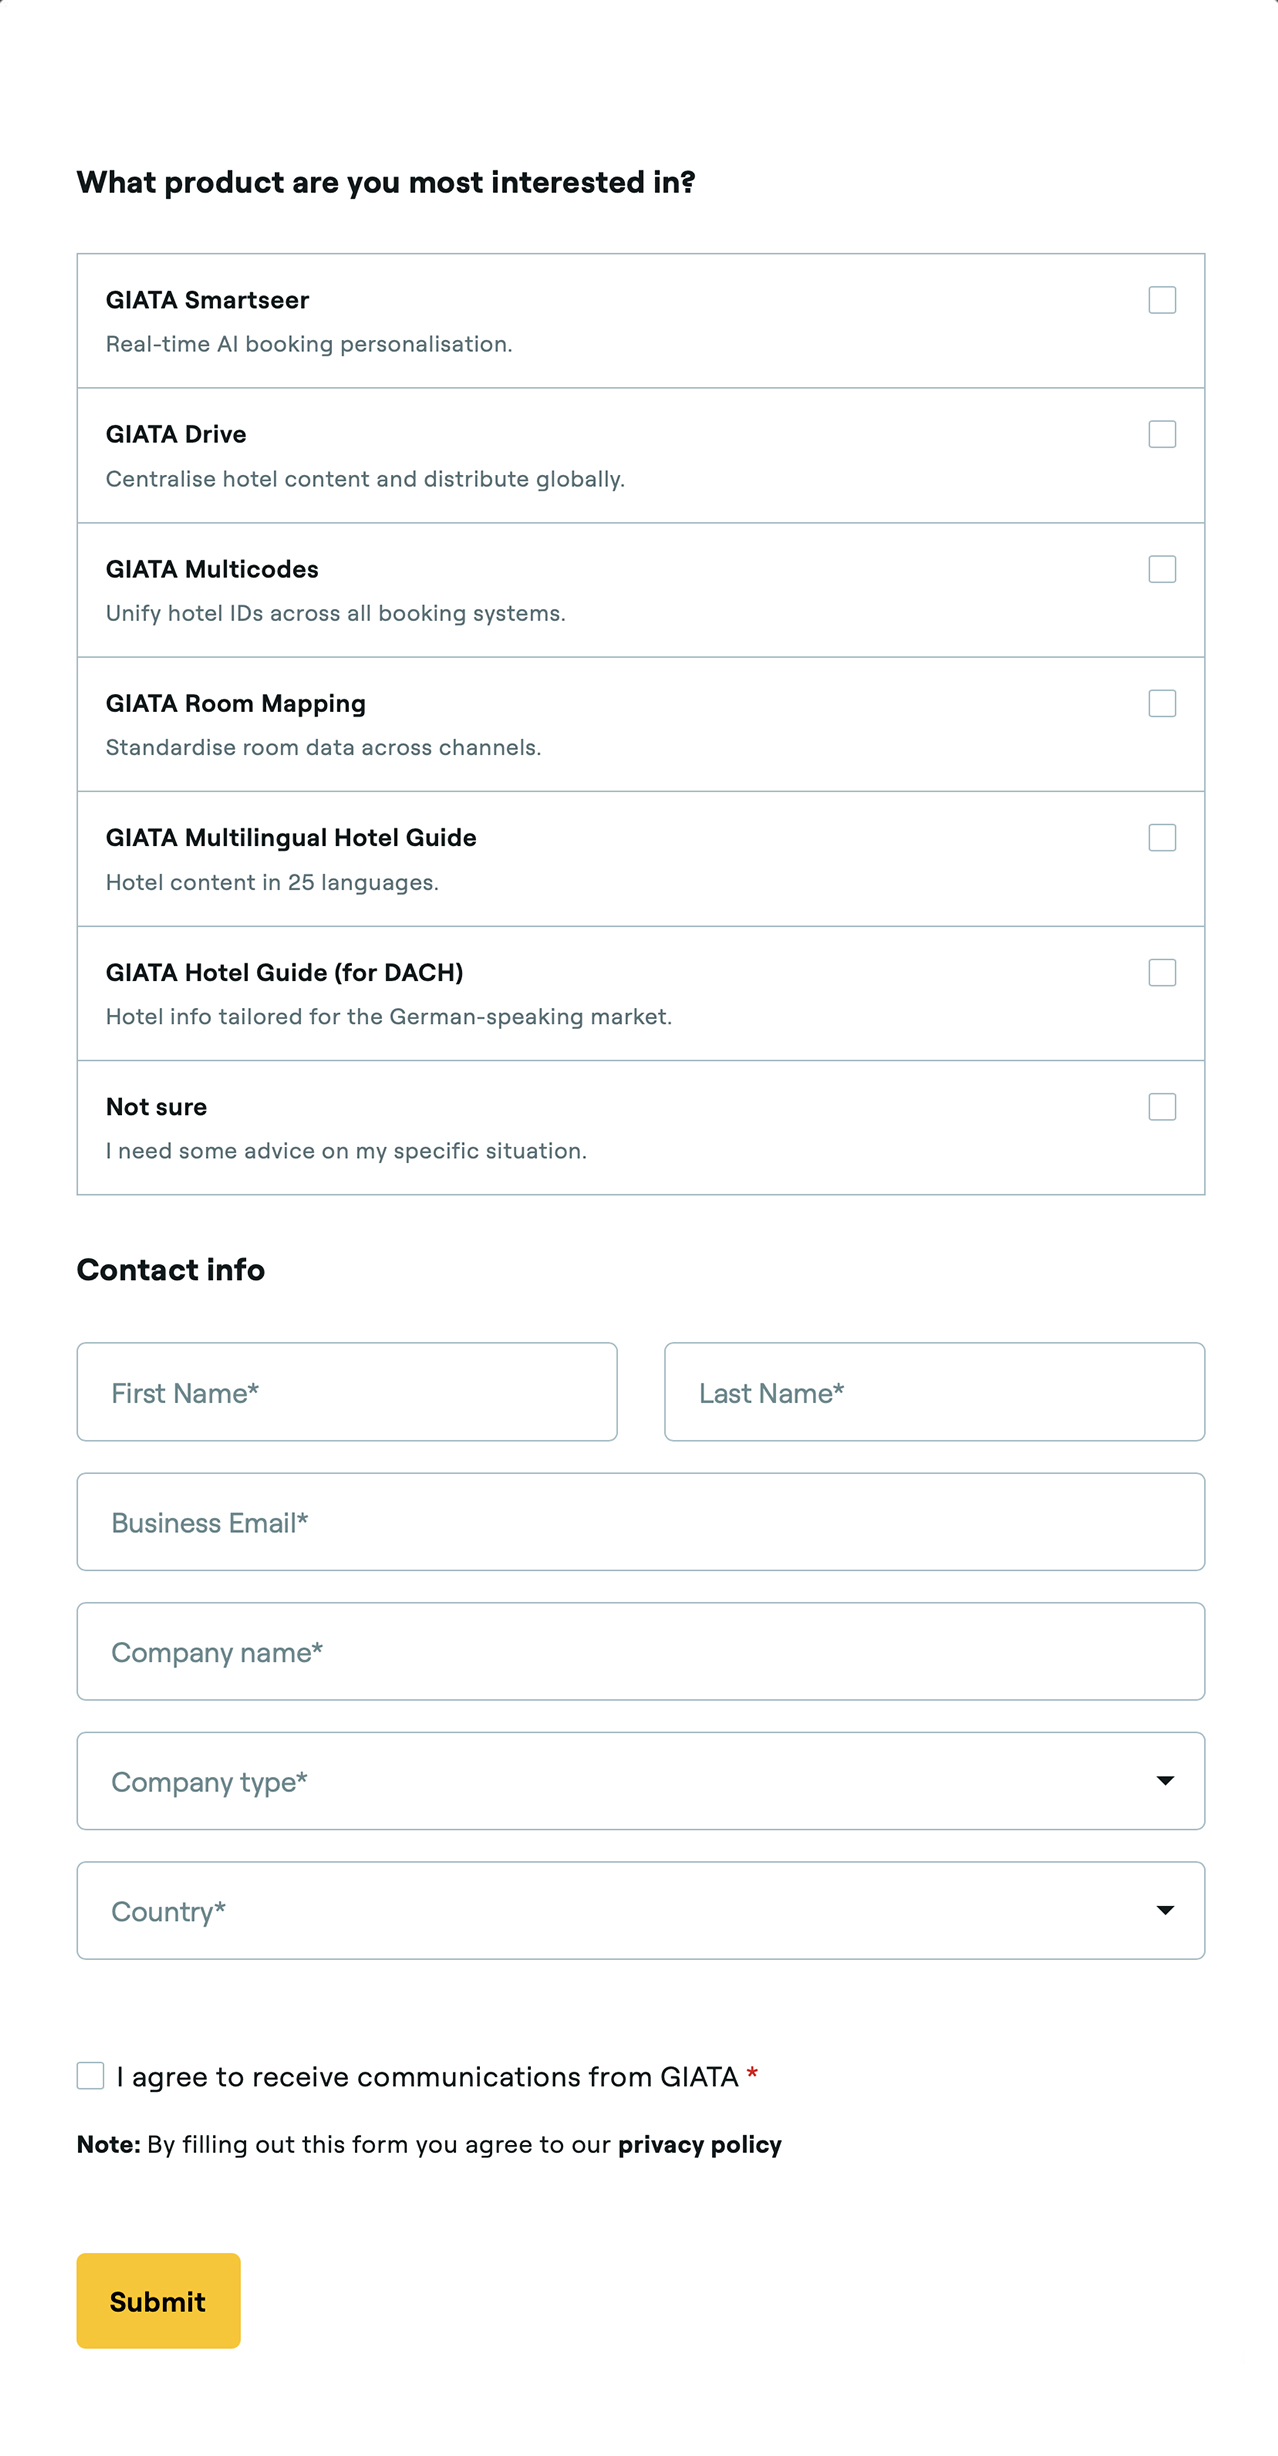
Task: Select the Company name text field
Action: click(x=640, y=1652)
